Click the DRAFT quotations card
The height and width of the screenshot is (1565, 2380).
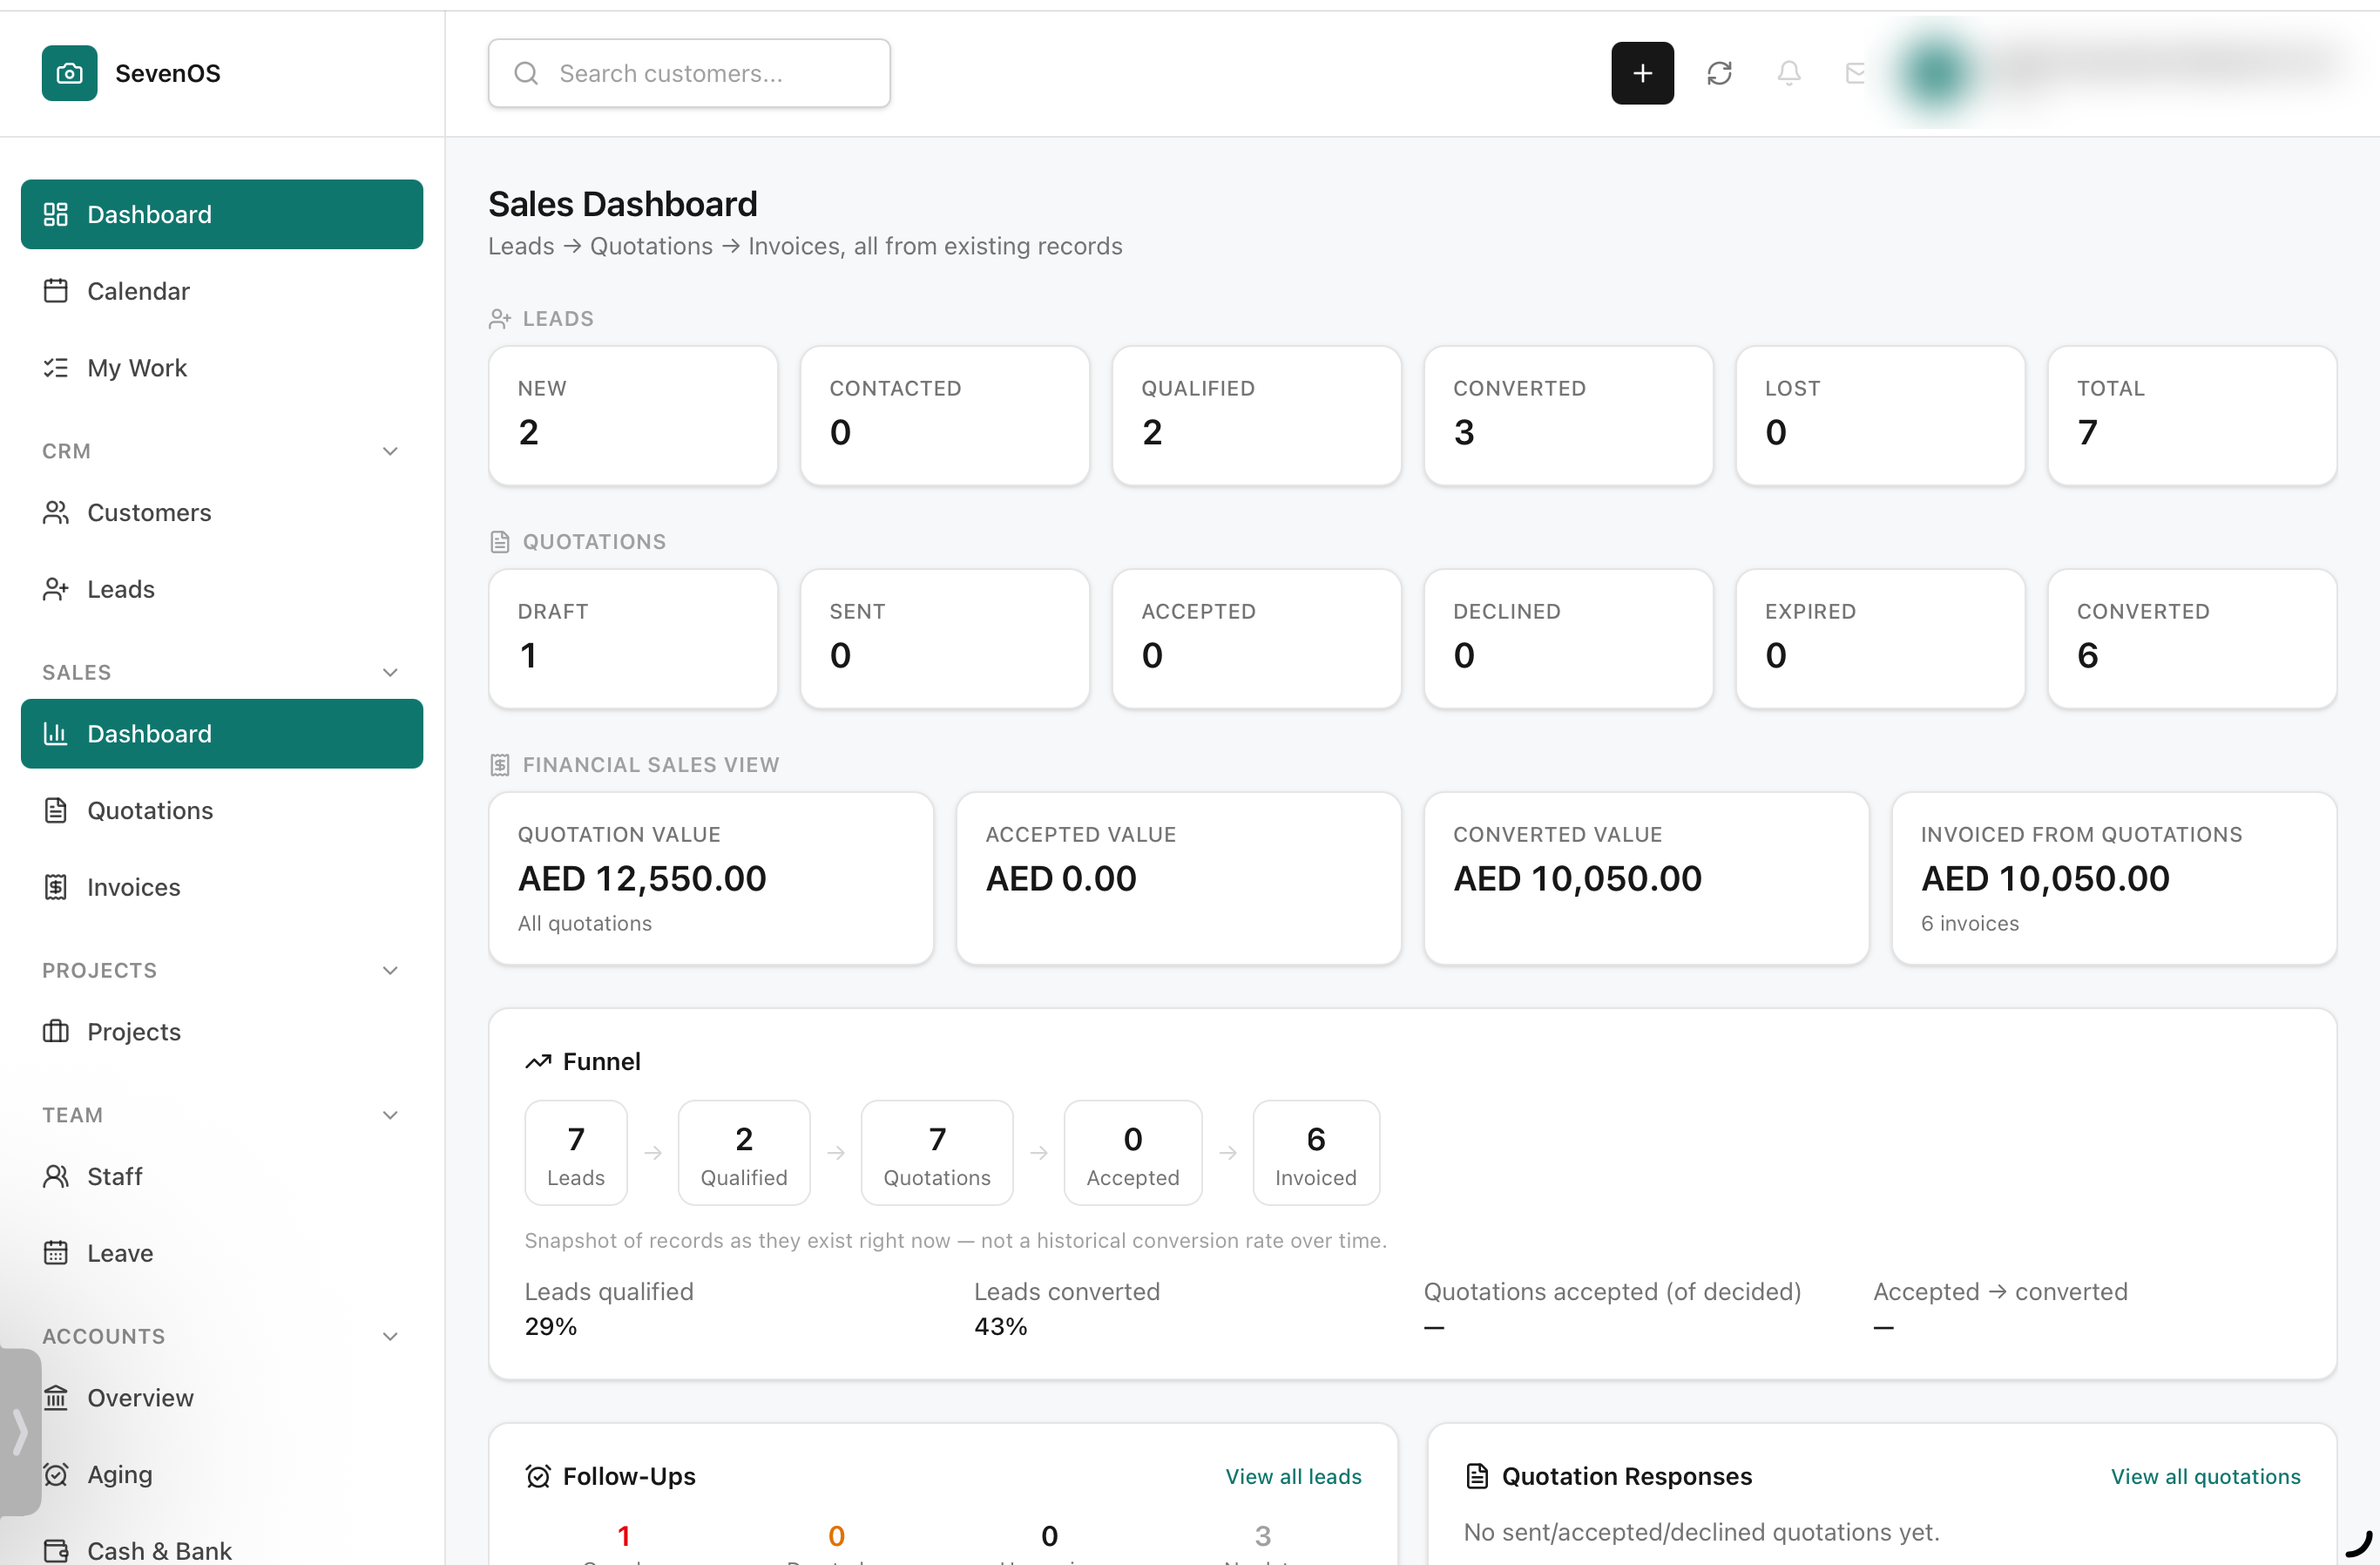pyautogui.click(x=633, y=639)
